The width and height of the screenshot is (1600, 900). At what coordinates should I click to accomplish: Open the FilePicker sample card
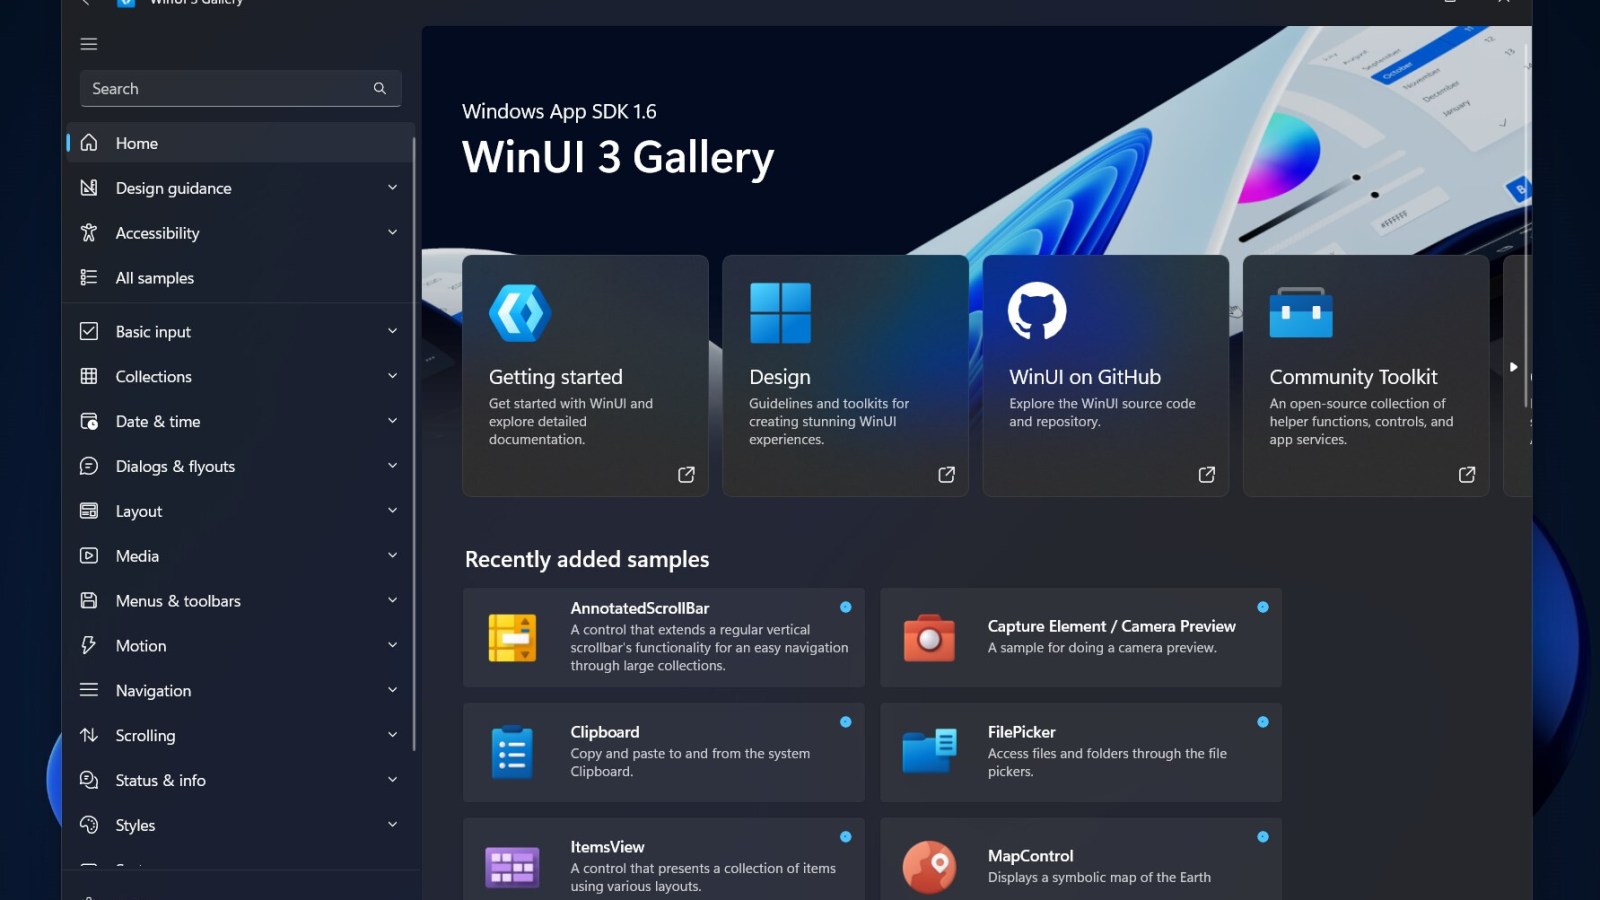click(1080, 752)
